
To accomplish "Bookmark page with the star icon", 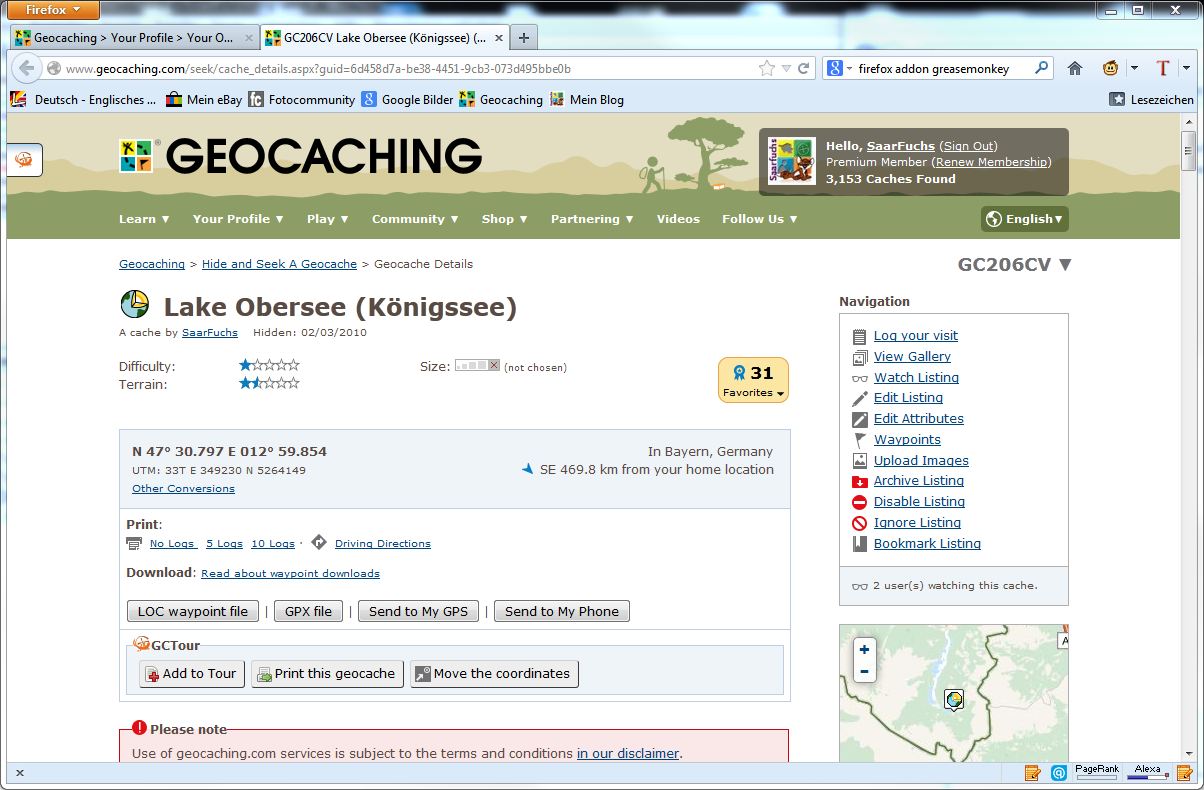I will point(767,69).
